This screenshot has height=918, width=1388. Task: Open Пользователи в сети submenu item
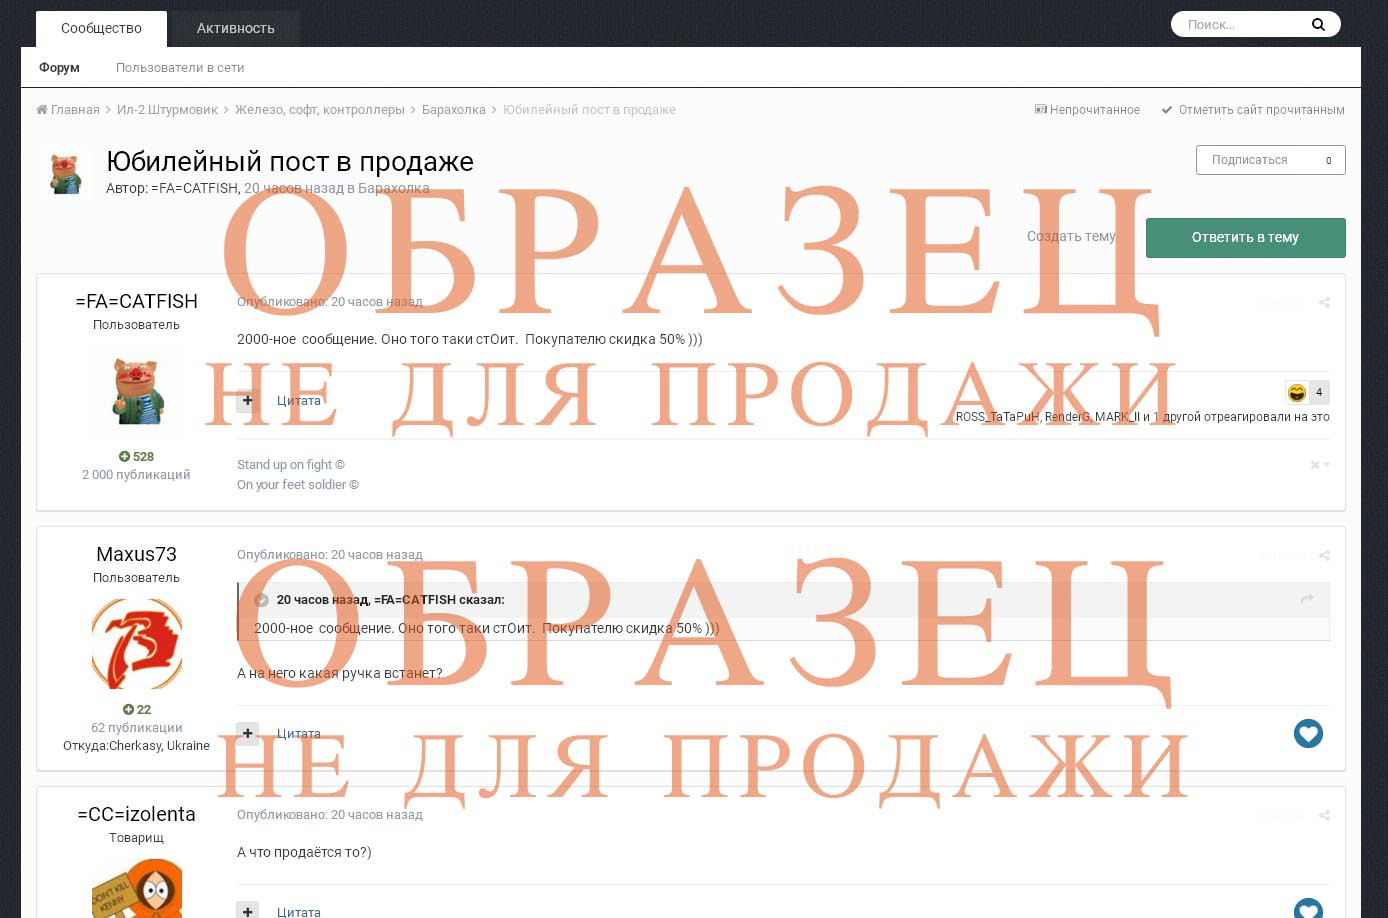click(x=180, y=68)
